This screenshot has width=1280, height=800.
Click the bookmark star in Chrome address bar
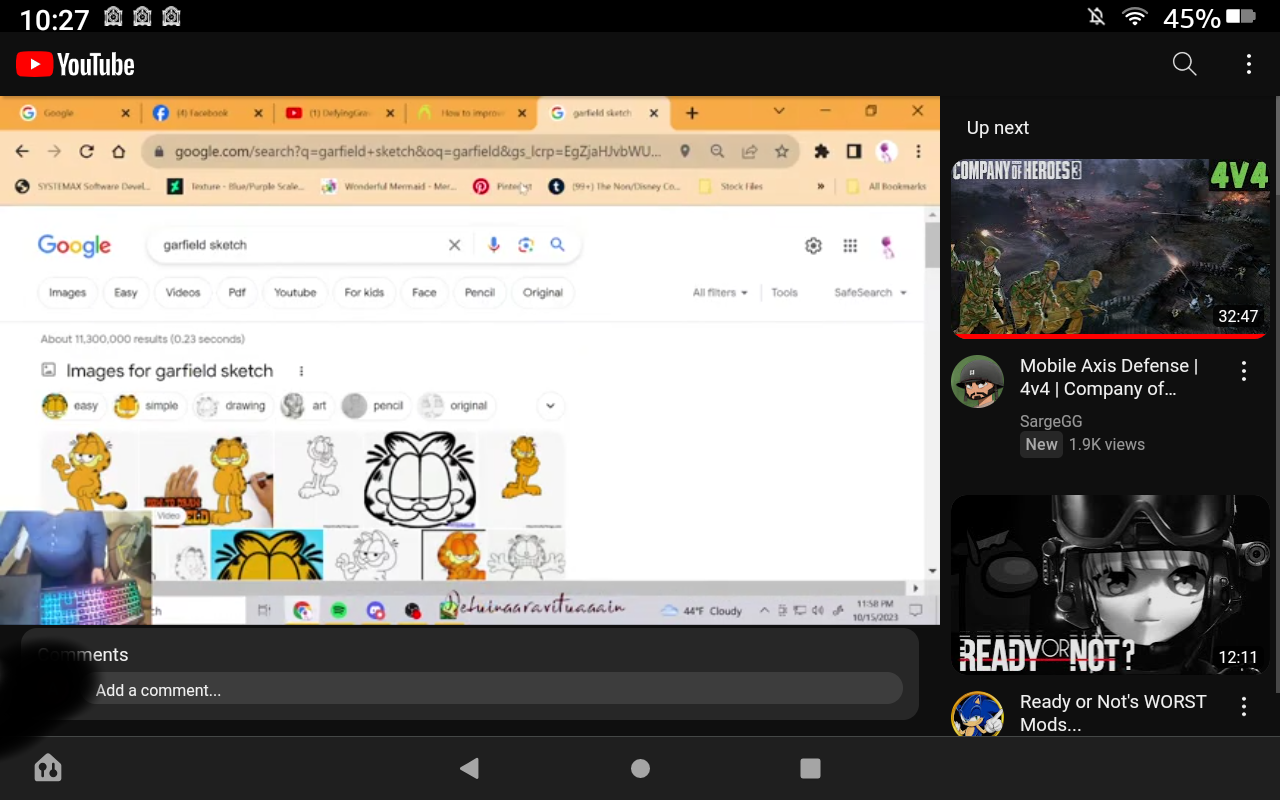tap(782, 151)
